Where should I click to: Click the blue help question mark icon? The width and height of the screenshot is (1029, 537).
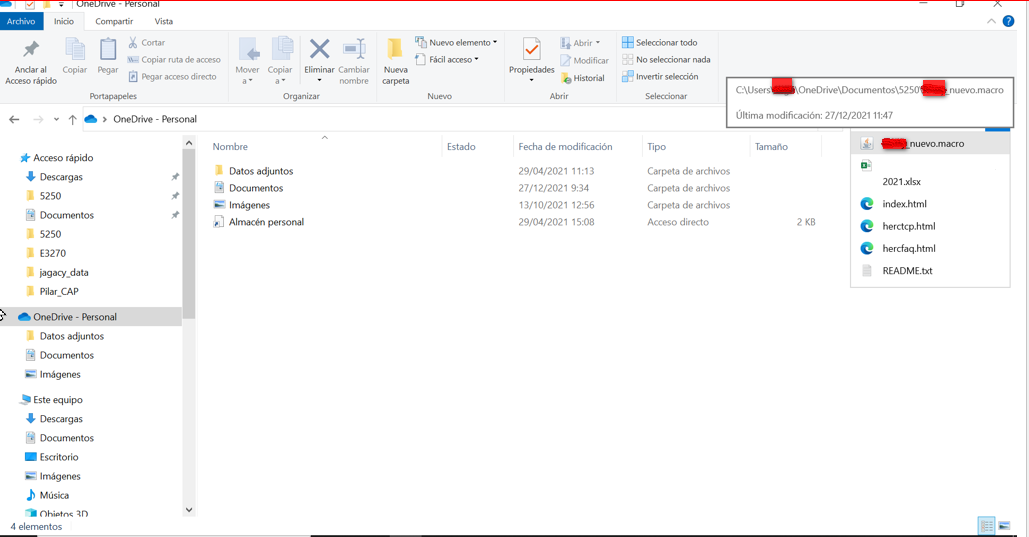pyautogui.click(x=1008, y=21)
